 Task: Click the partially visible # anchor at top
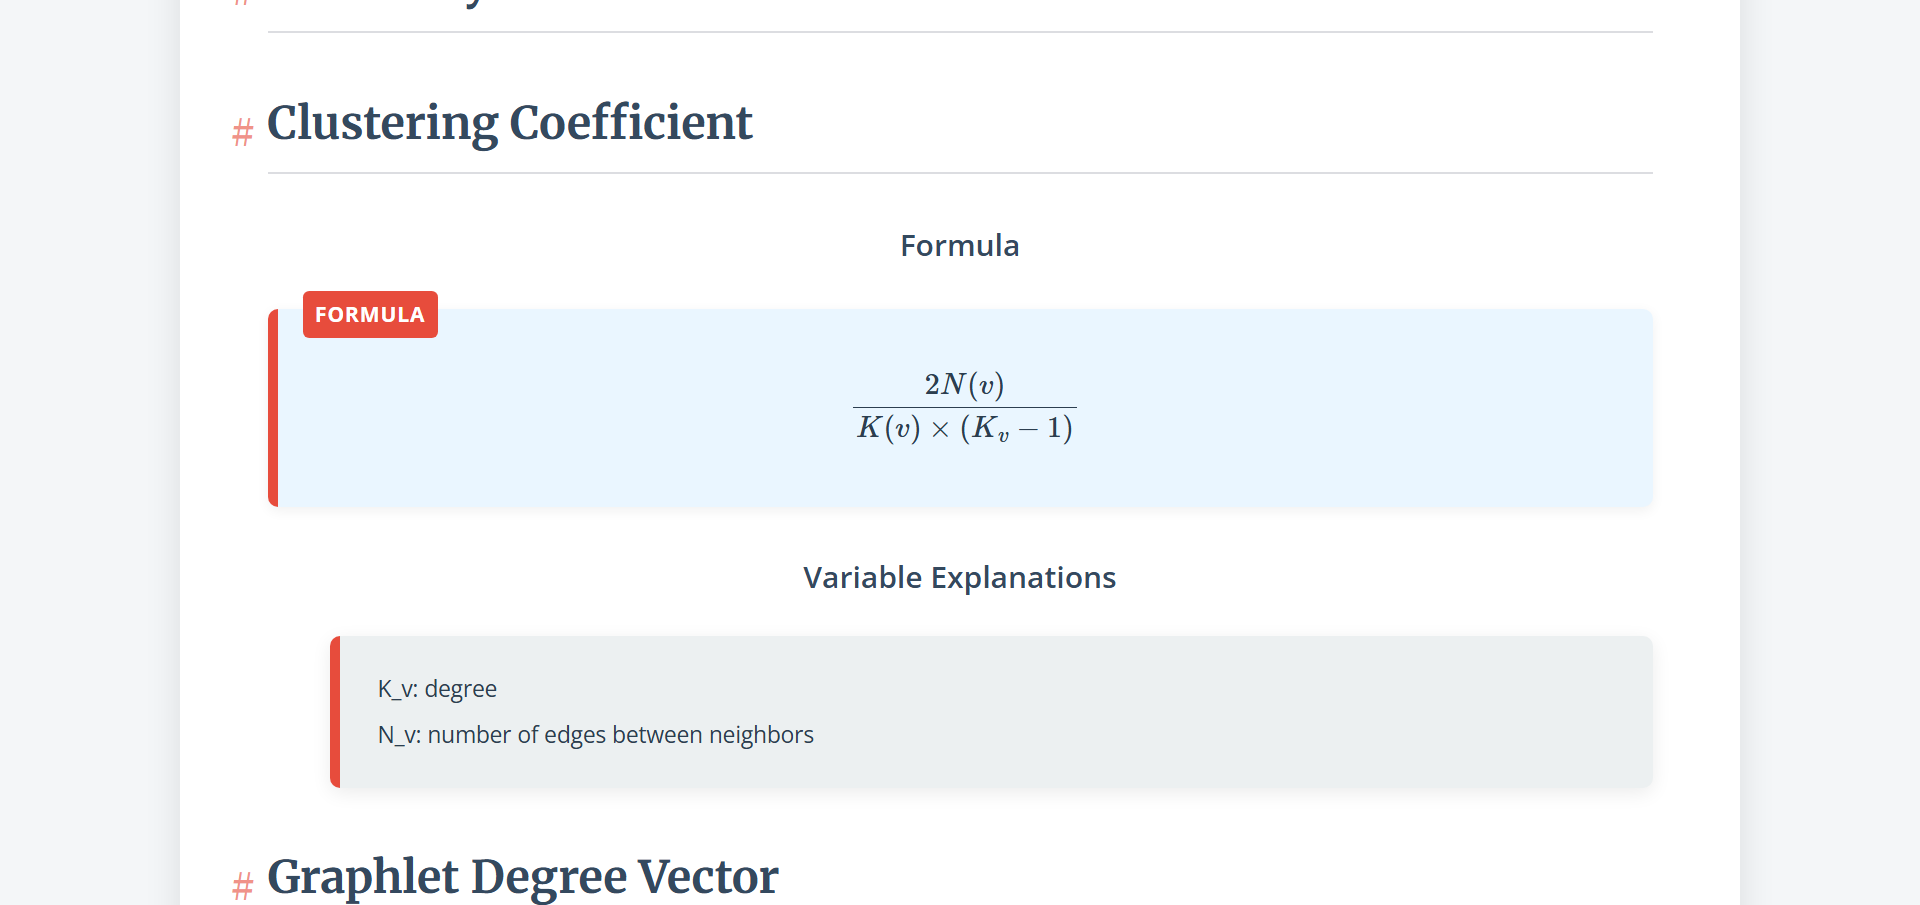click(240, 3)
